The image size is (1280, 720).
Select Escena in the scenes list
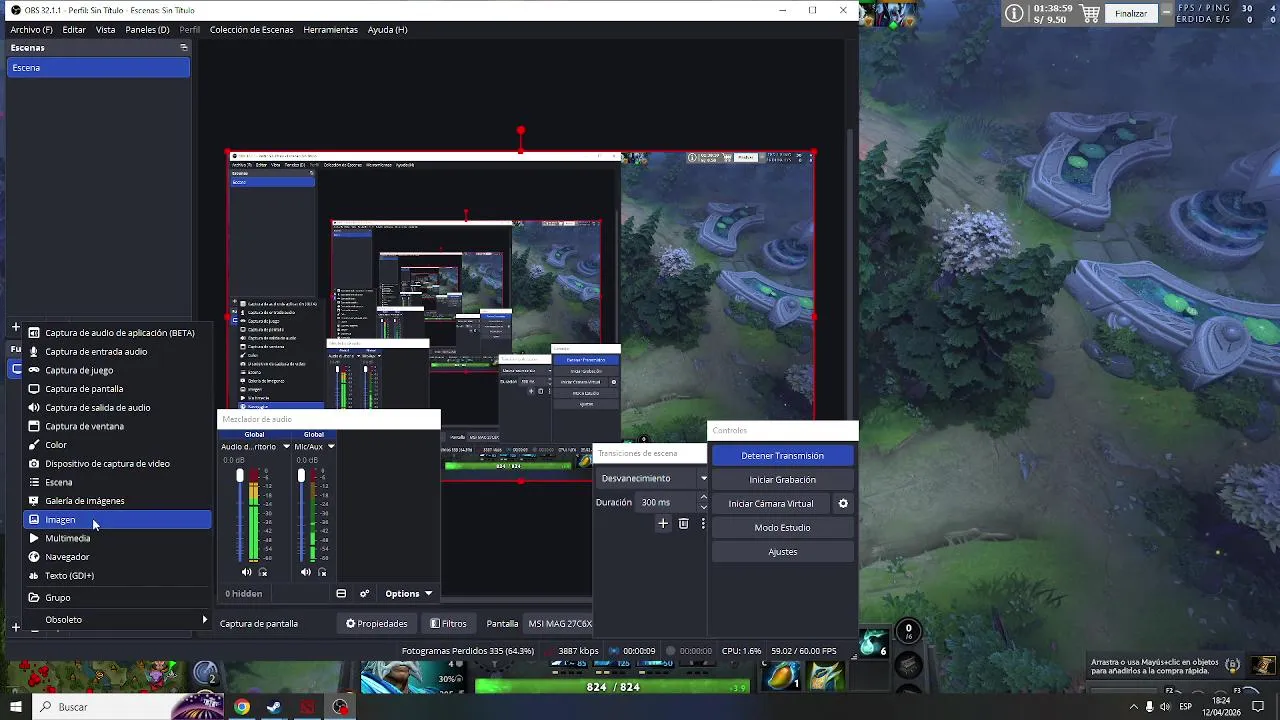coord(98,68)
